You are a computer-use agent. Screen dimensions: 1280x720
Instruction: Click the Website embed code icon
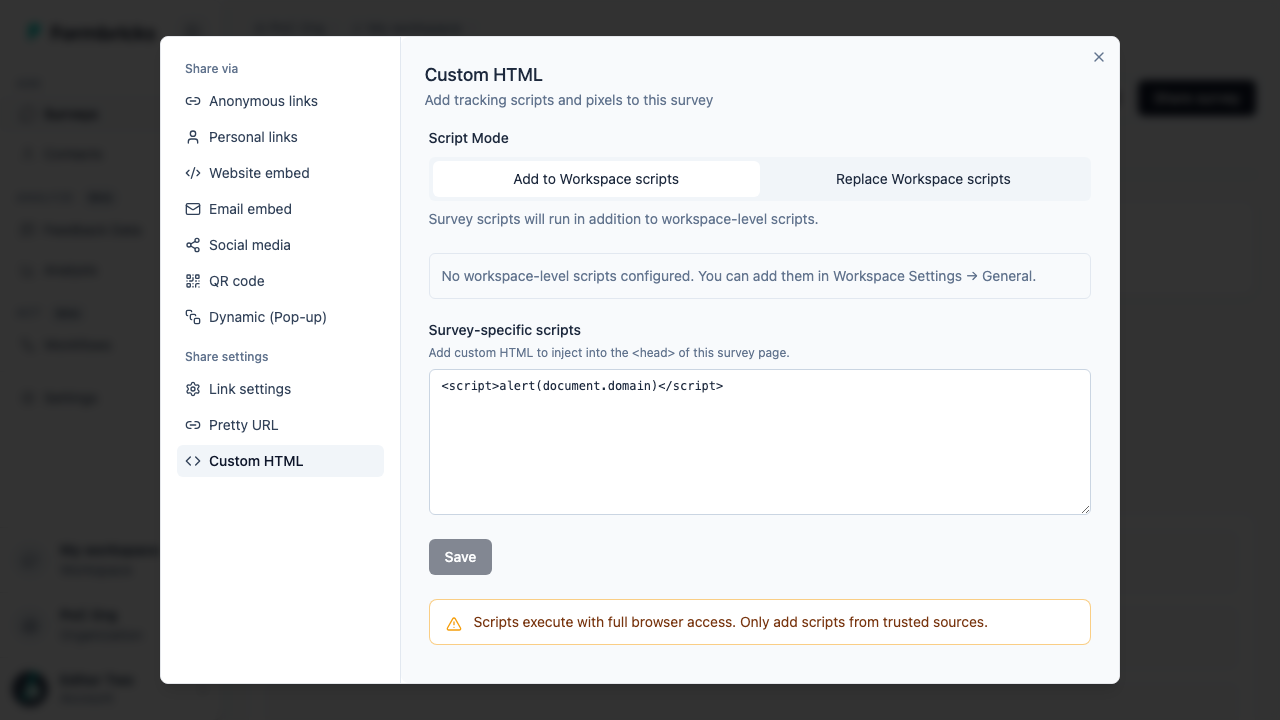(193, 173)
